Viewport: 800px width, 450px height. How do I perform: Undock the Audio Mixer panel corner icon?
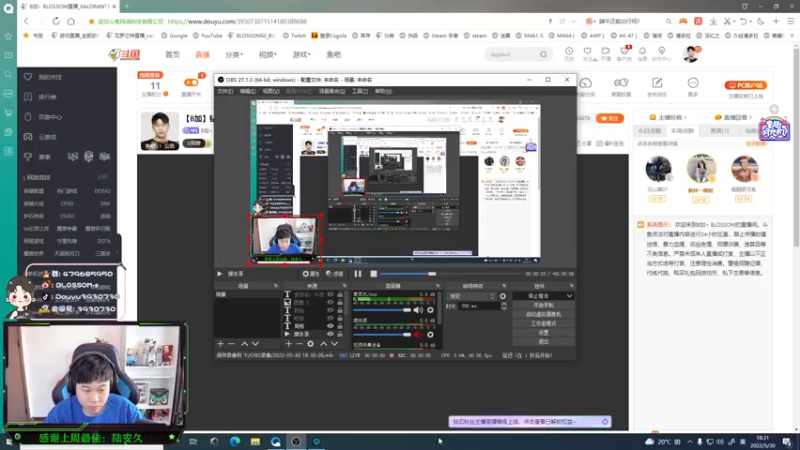click(437, 286)
